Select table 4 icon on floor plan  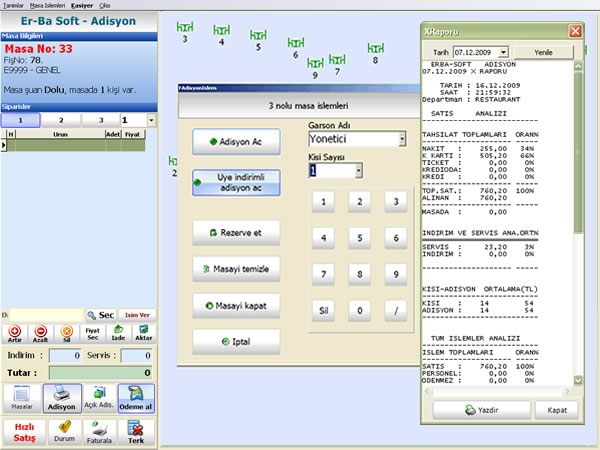(222, 30)
